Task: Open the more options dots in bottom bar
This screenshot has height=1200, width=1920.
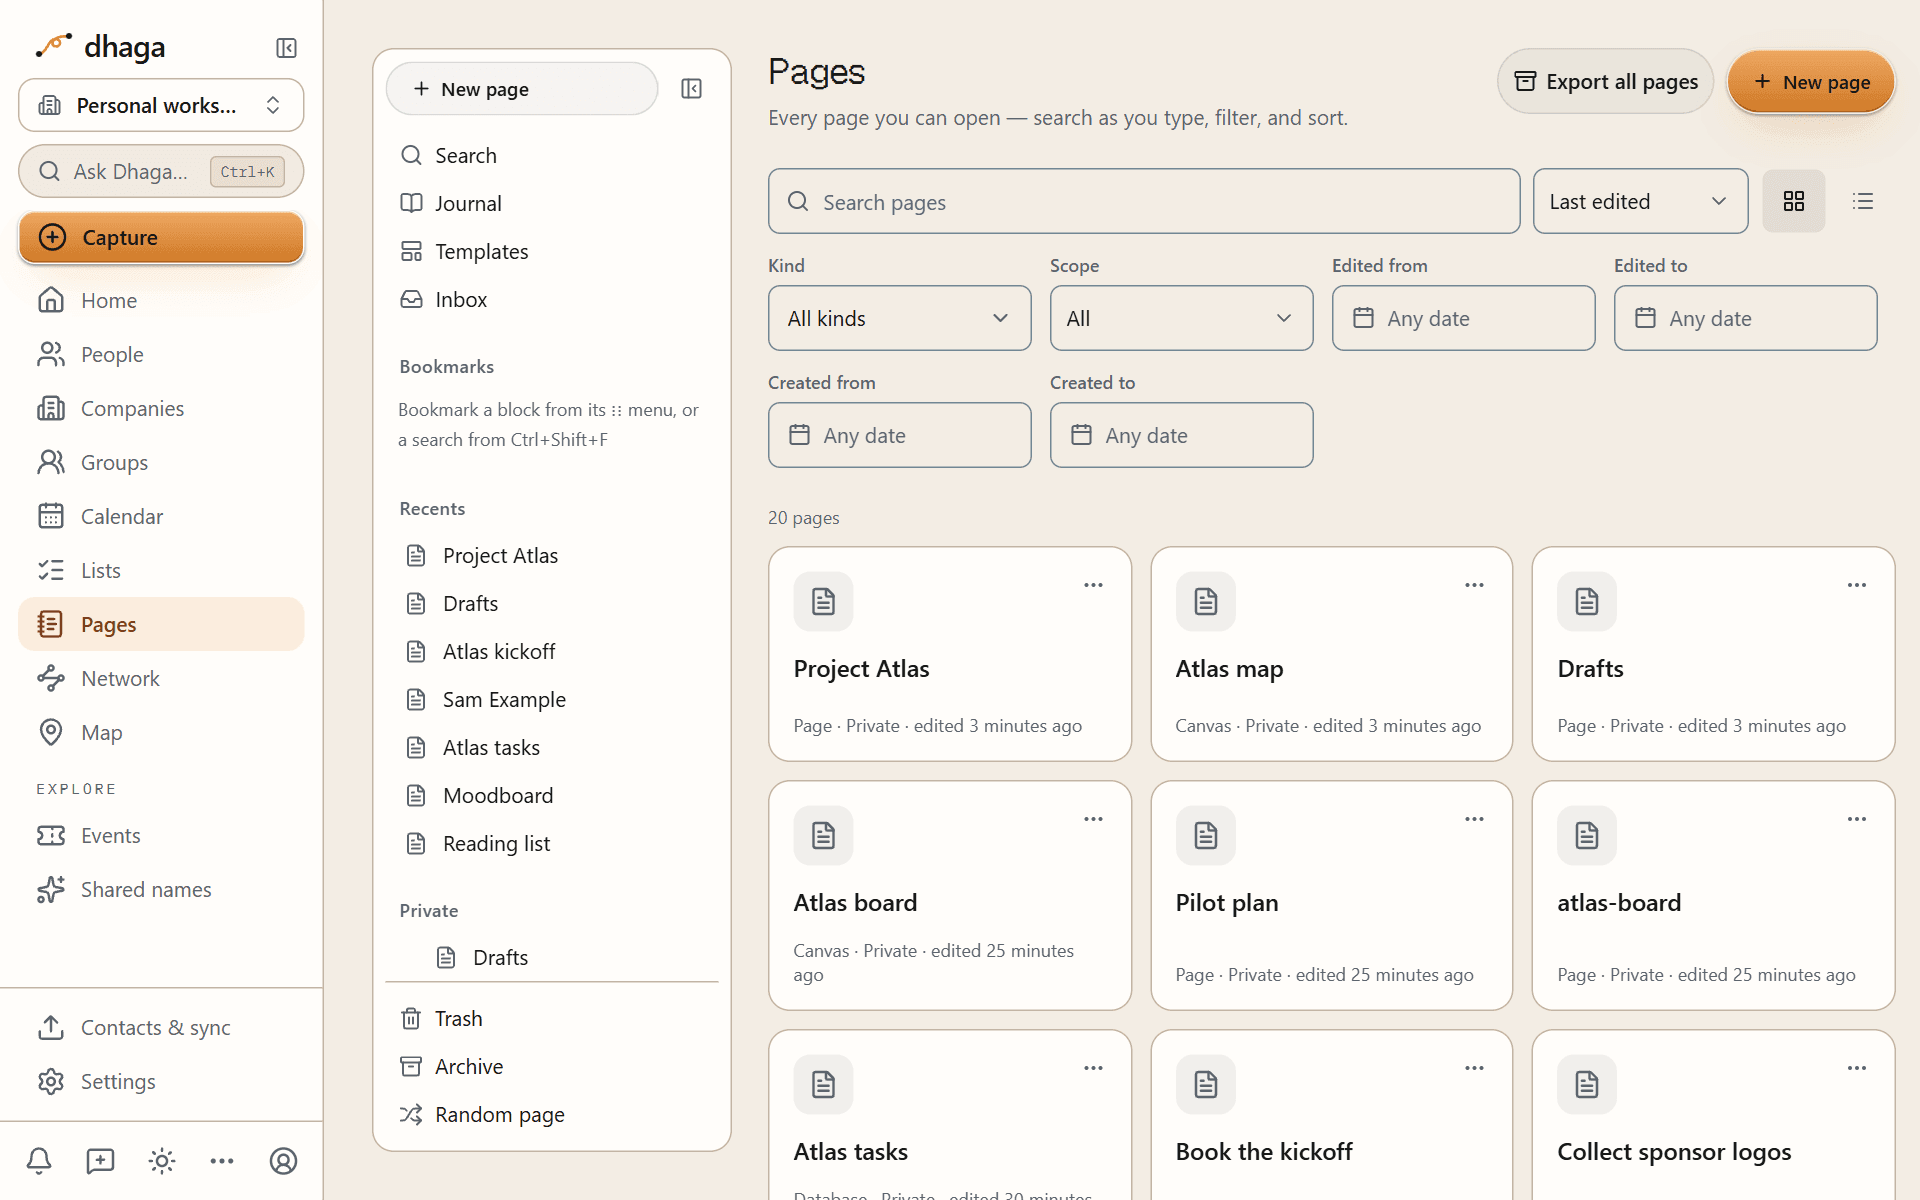Action: pos(222,1161)
